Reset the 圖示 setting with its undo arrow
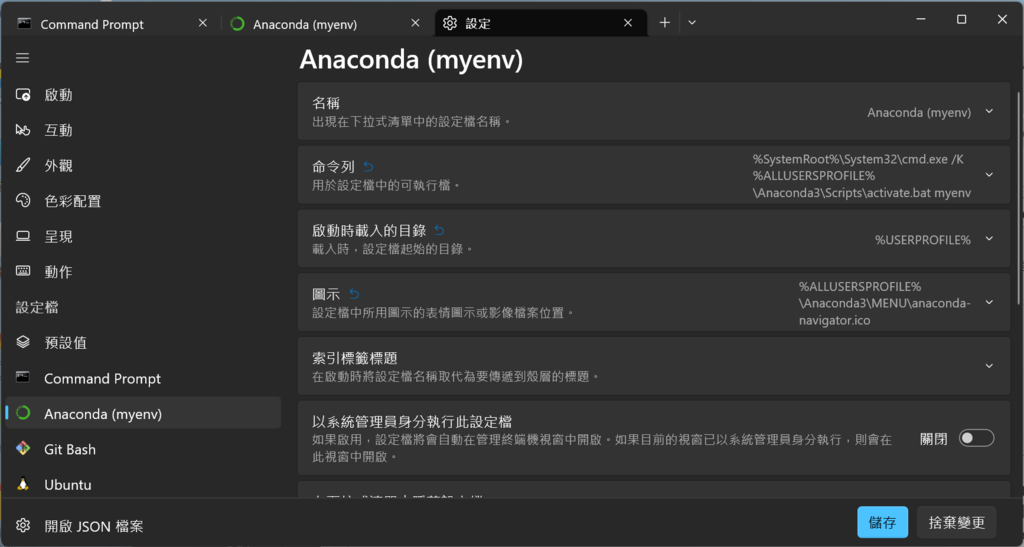The width and height of the screenshot is (1024, 547). point(354,294)
